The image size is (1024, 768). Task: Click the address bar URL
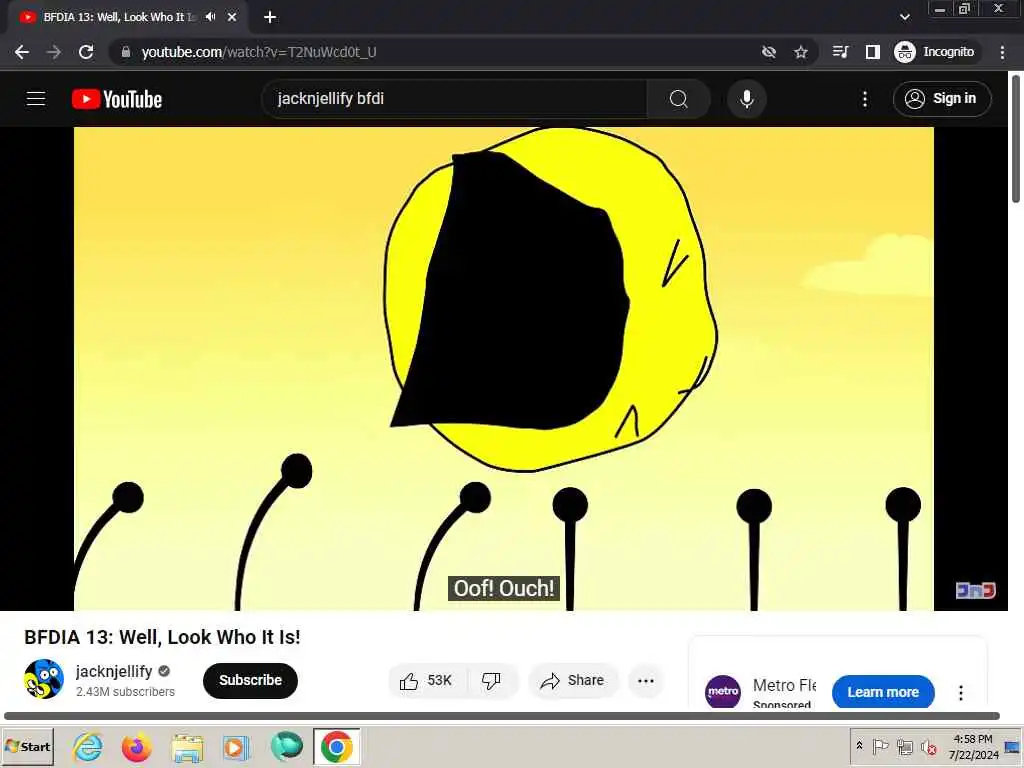pos(259,52)
